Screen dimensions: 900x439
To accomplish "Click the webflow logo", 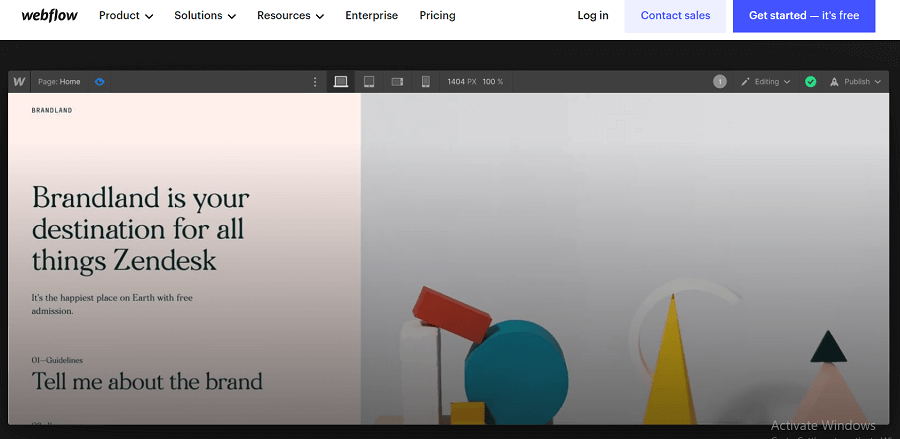I will point(49,15).
